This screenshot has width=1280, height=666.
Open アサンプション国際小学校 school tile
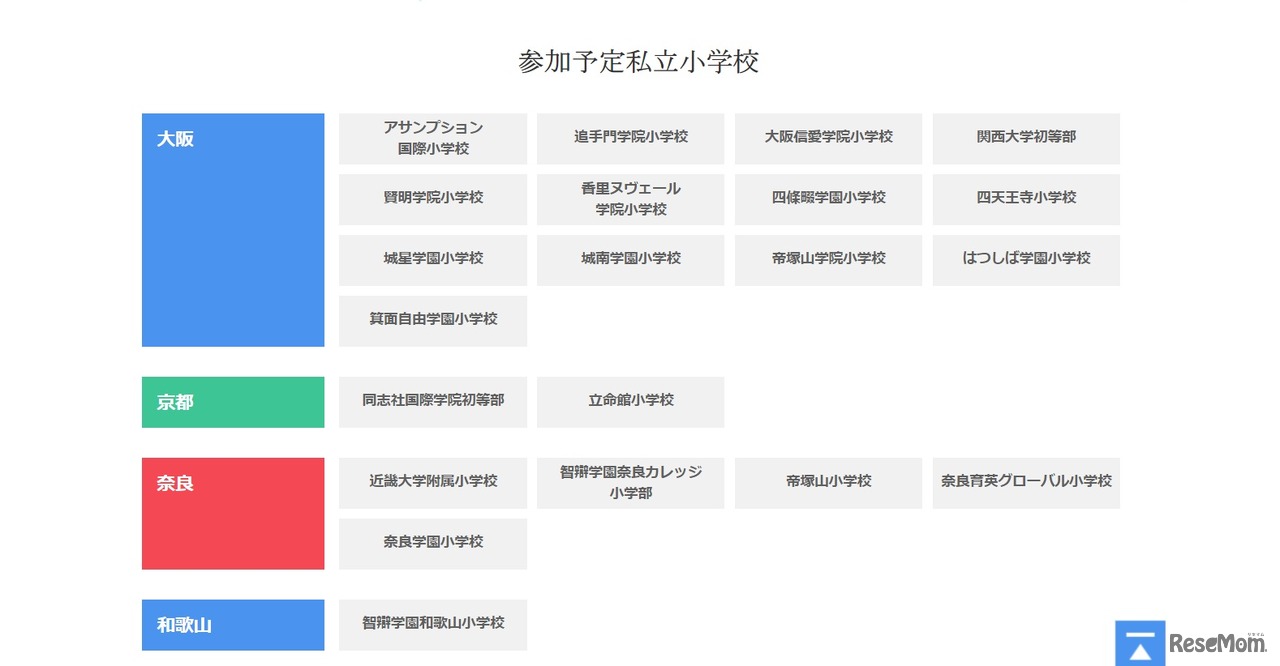[x=433, y=138]
